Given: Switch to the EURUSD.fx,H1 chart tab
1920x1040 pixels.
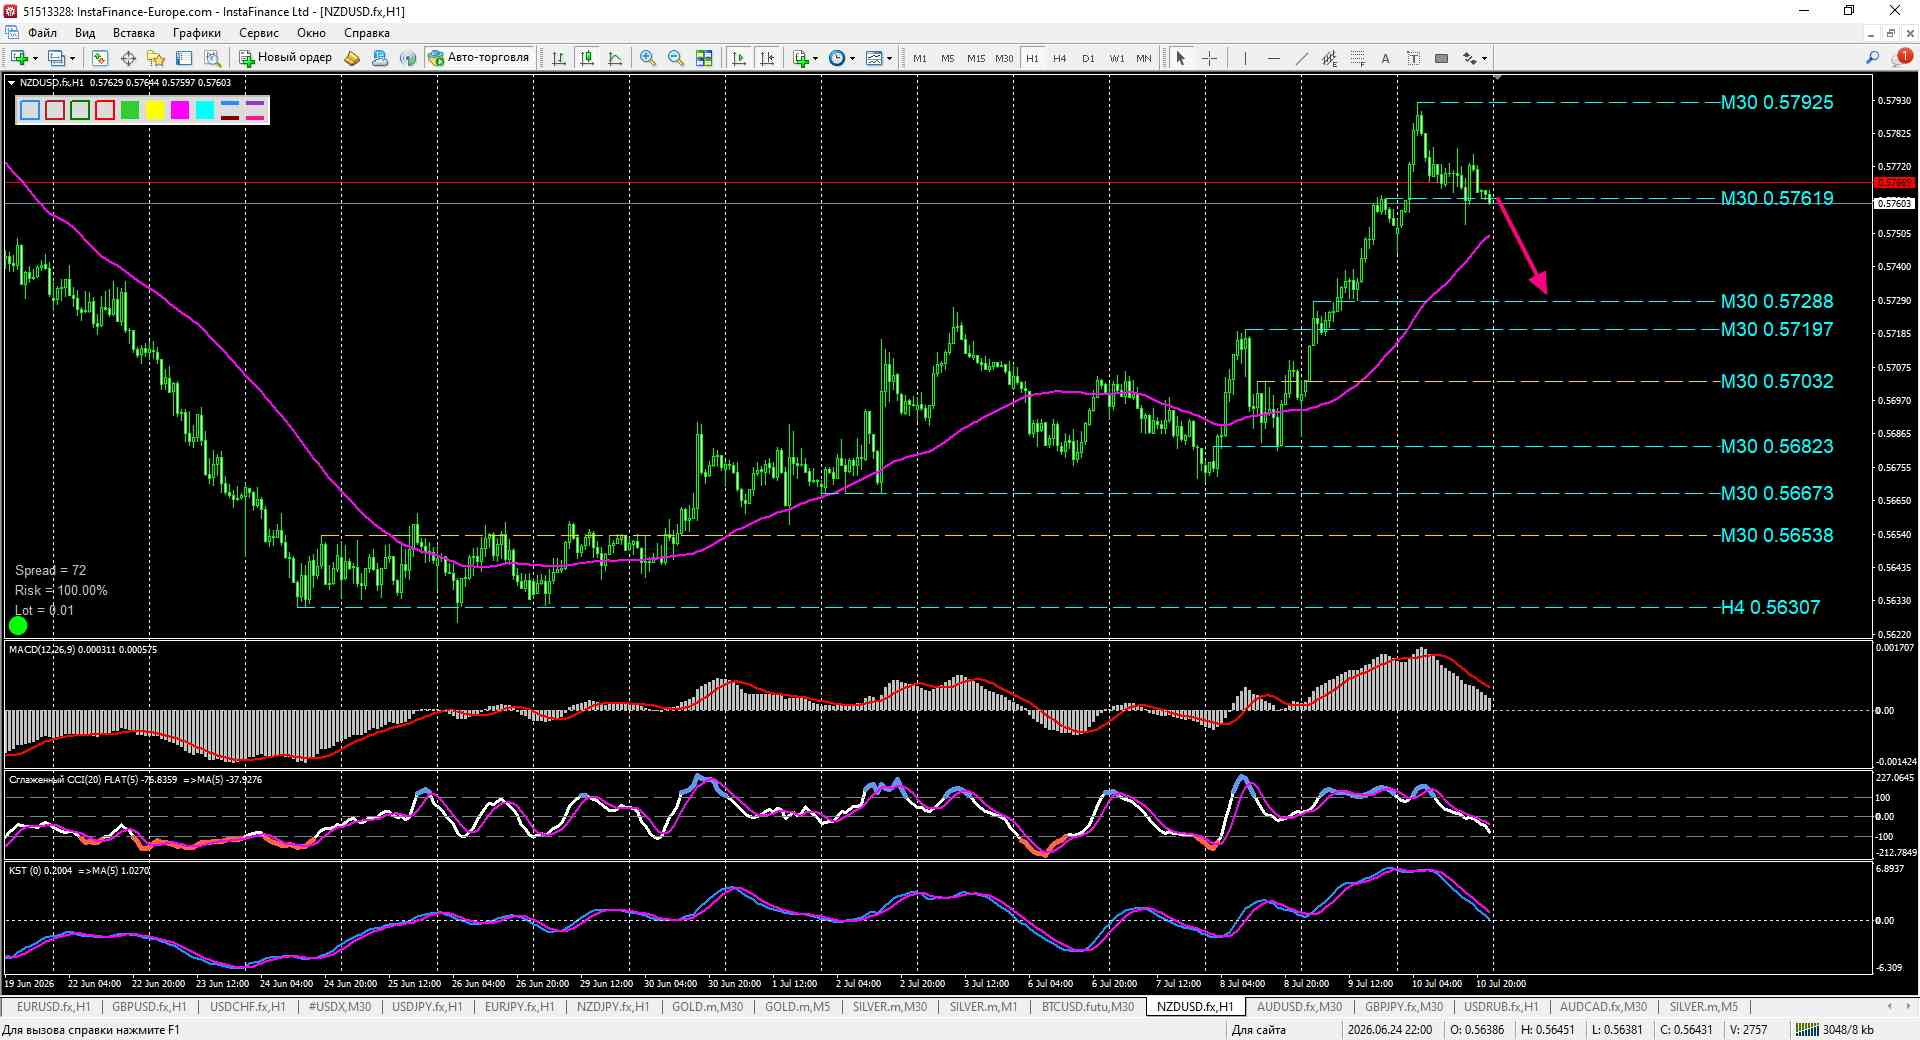Looking at the screenshot, I should 53,1007.
